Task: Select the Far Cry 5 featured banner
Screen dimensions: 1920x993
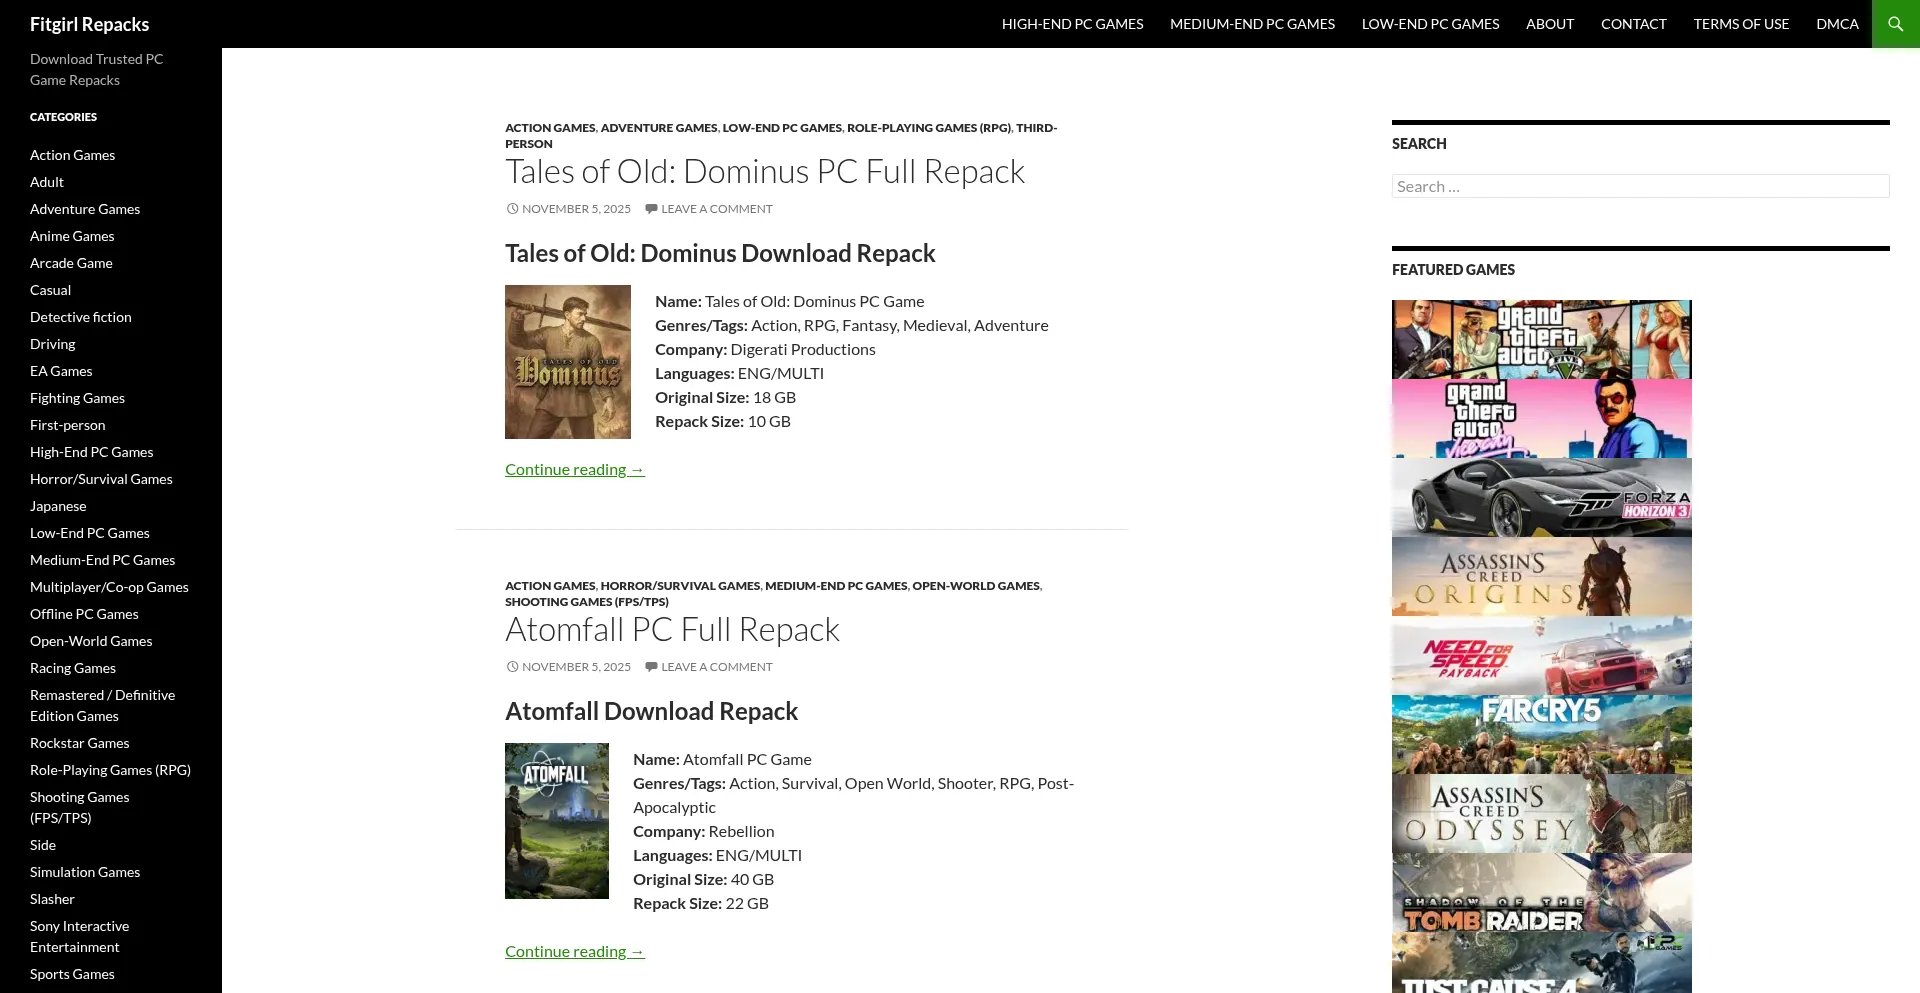Action: click(x=1541, y=734)
